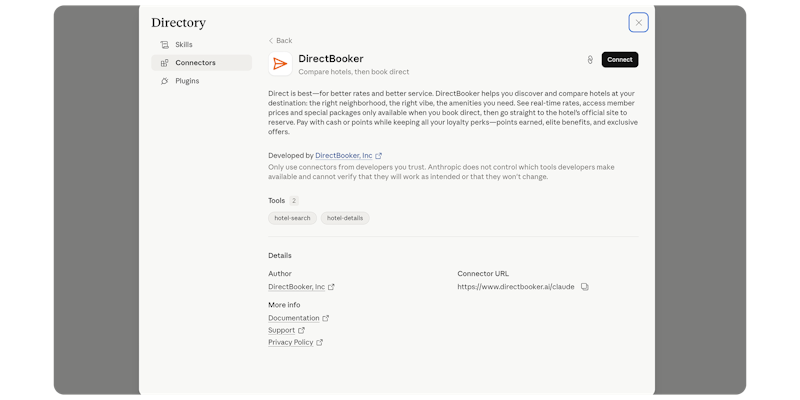Click the Directory heading
The width and height of the screenshot is (800, 400).
click(179, 23)
